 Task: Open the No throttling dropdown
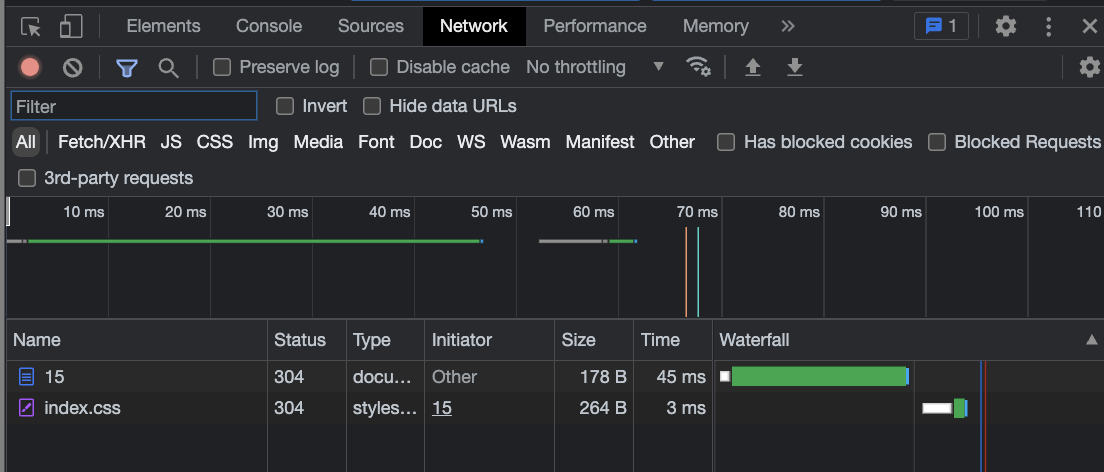595,67
